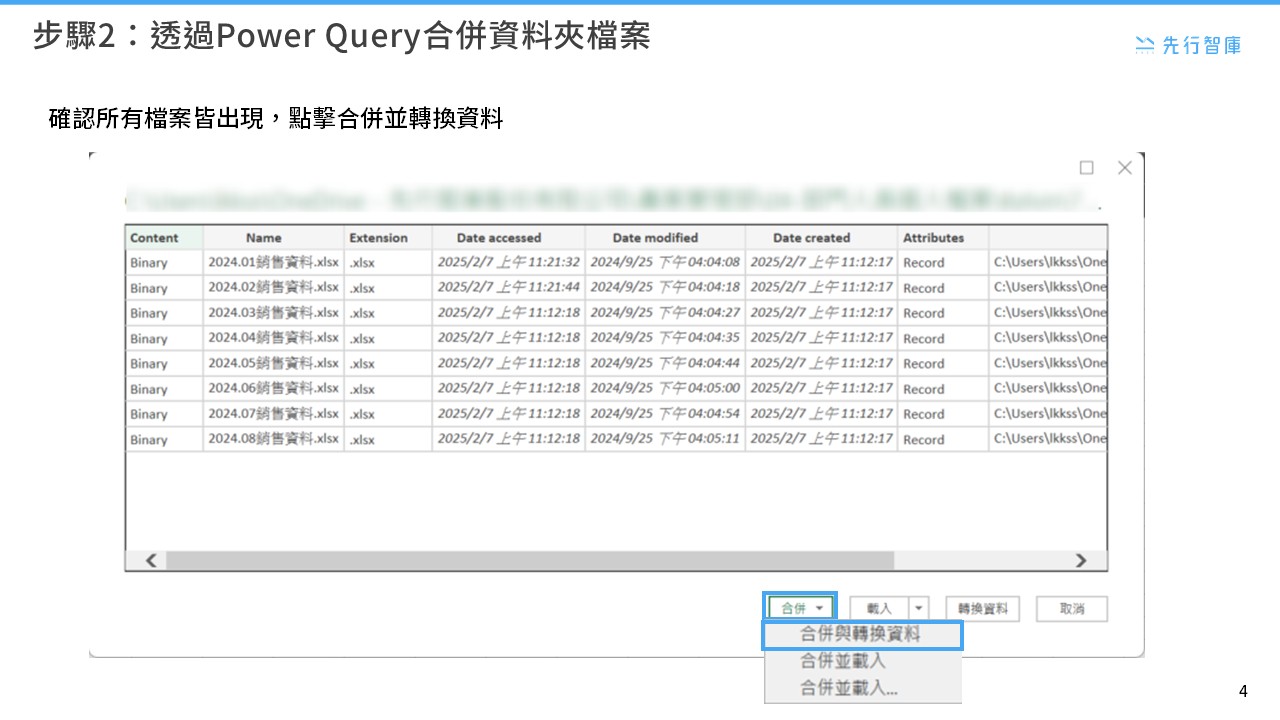This screenshot has width=1280, height=720.
Task: Close the Power Query dialog with the X
Action: [1124, 167]
